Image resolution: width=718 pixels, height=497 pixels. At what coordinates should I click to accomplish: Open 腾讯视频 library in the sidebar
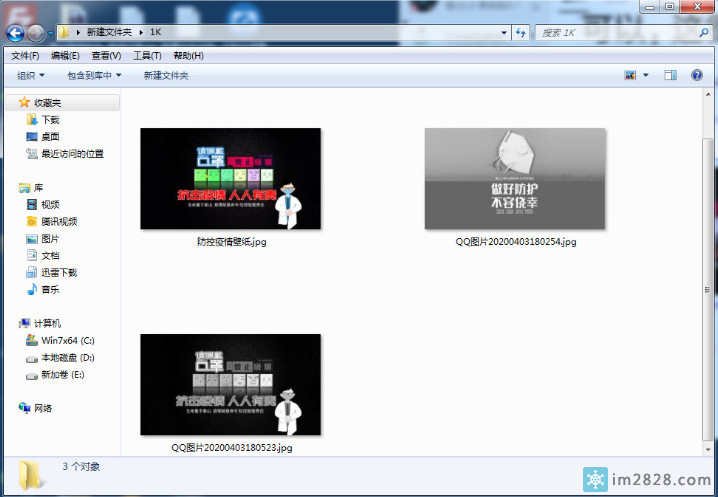[x=58, y=222]
